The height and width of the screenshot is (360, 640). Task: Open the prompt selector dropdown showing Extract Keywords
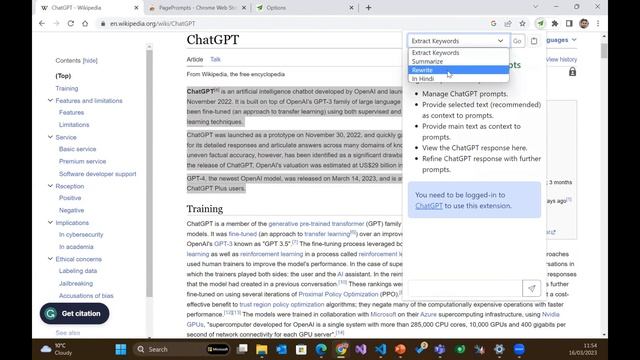point(458,41)
